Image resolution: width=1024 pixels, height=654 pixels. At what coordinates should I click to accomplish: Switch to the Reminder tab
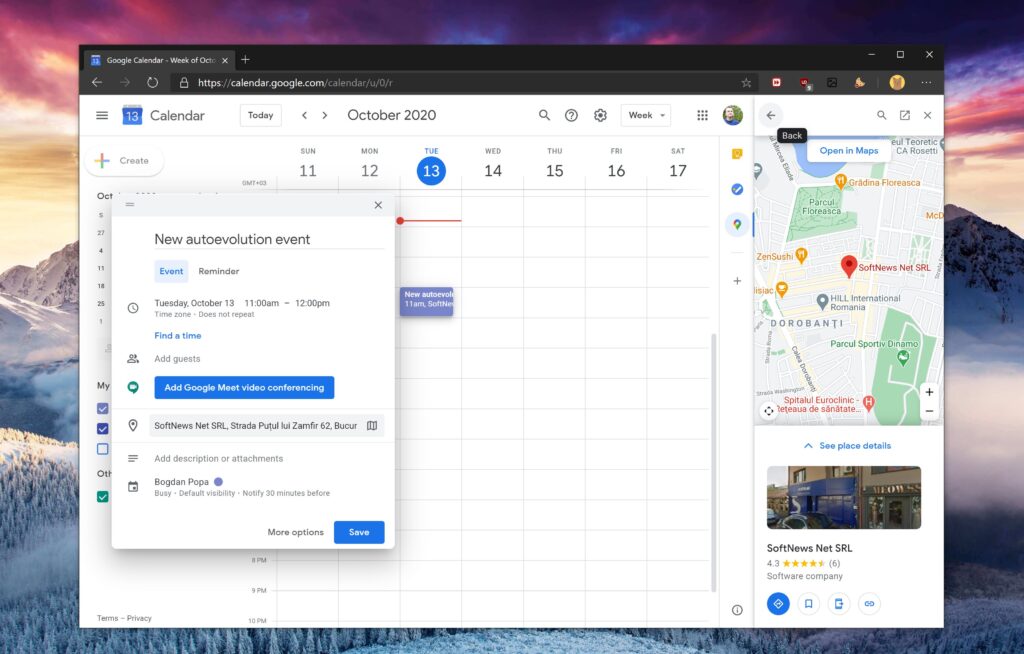click(x=218, y=271)
